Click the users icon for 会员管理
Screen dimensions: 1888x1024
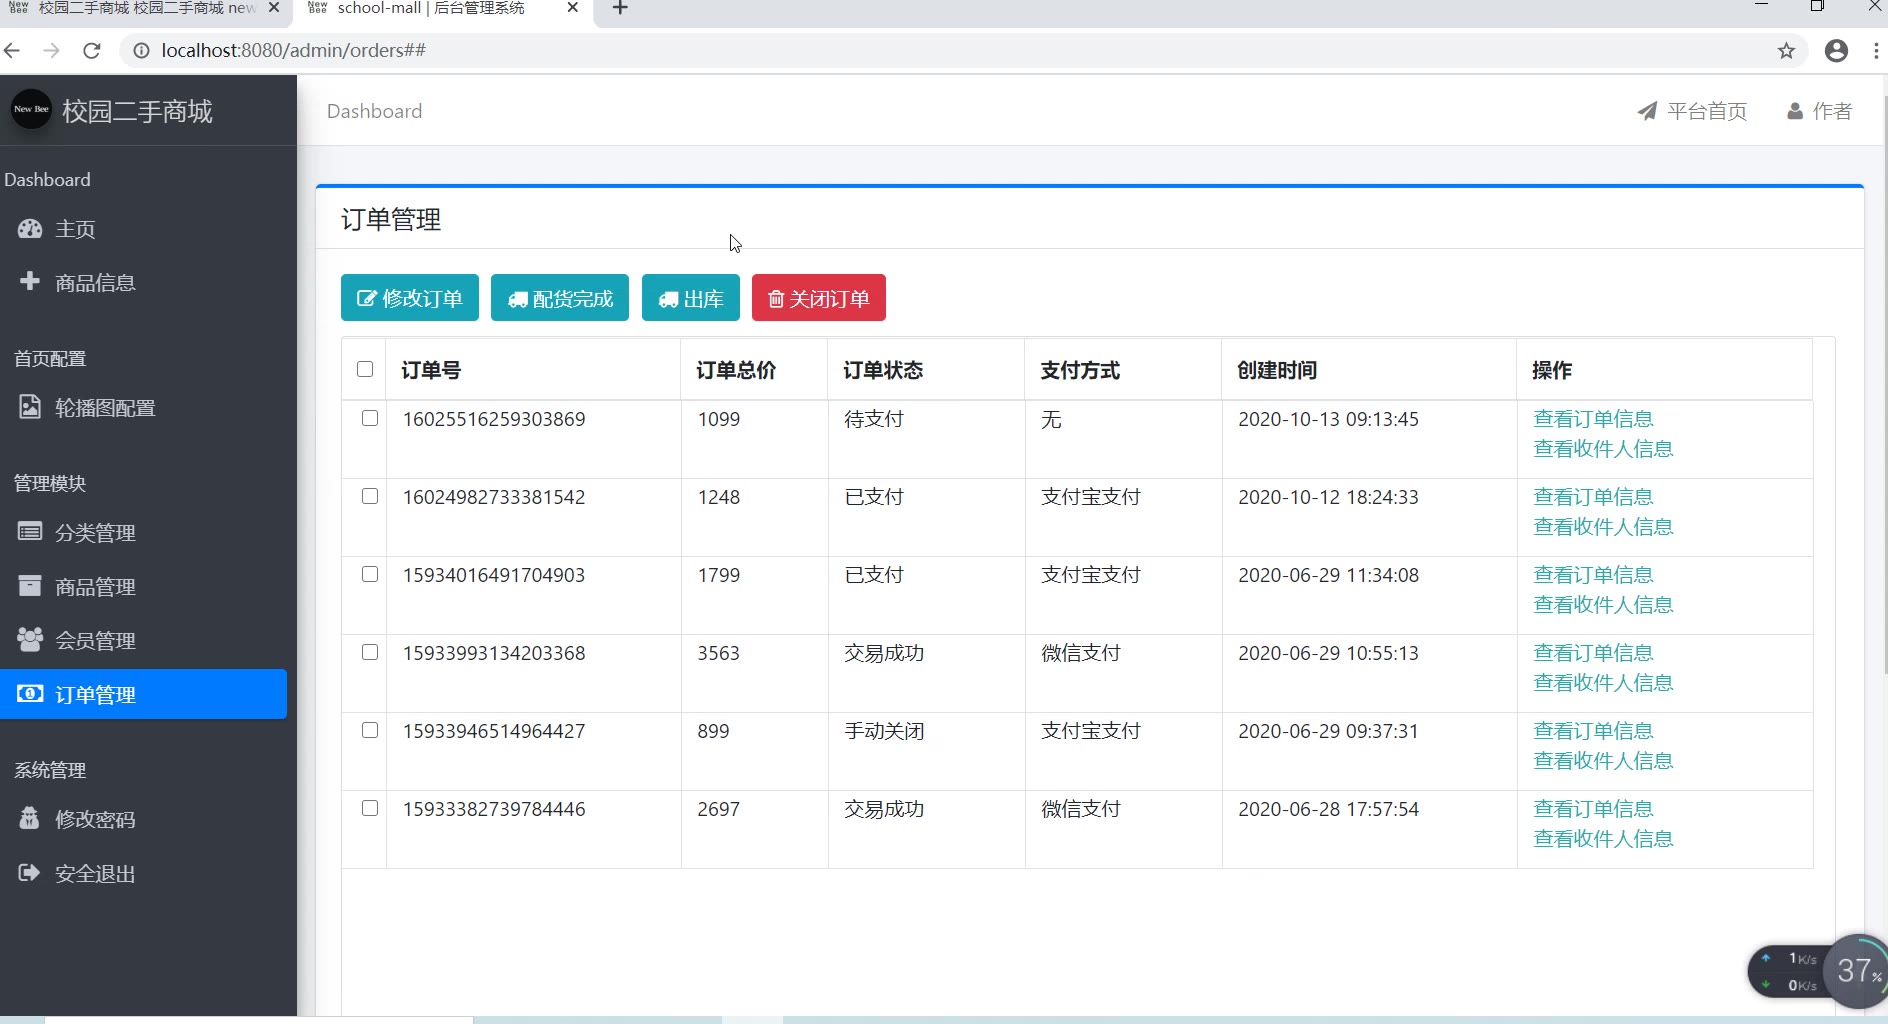(x=30, y=640)
